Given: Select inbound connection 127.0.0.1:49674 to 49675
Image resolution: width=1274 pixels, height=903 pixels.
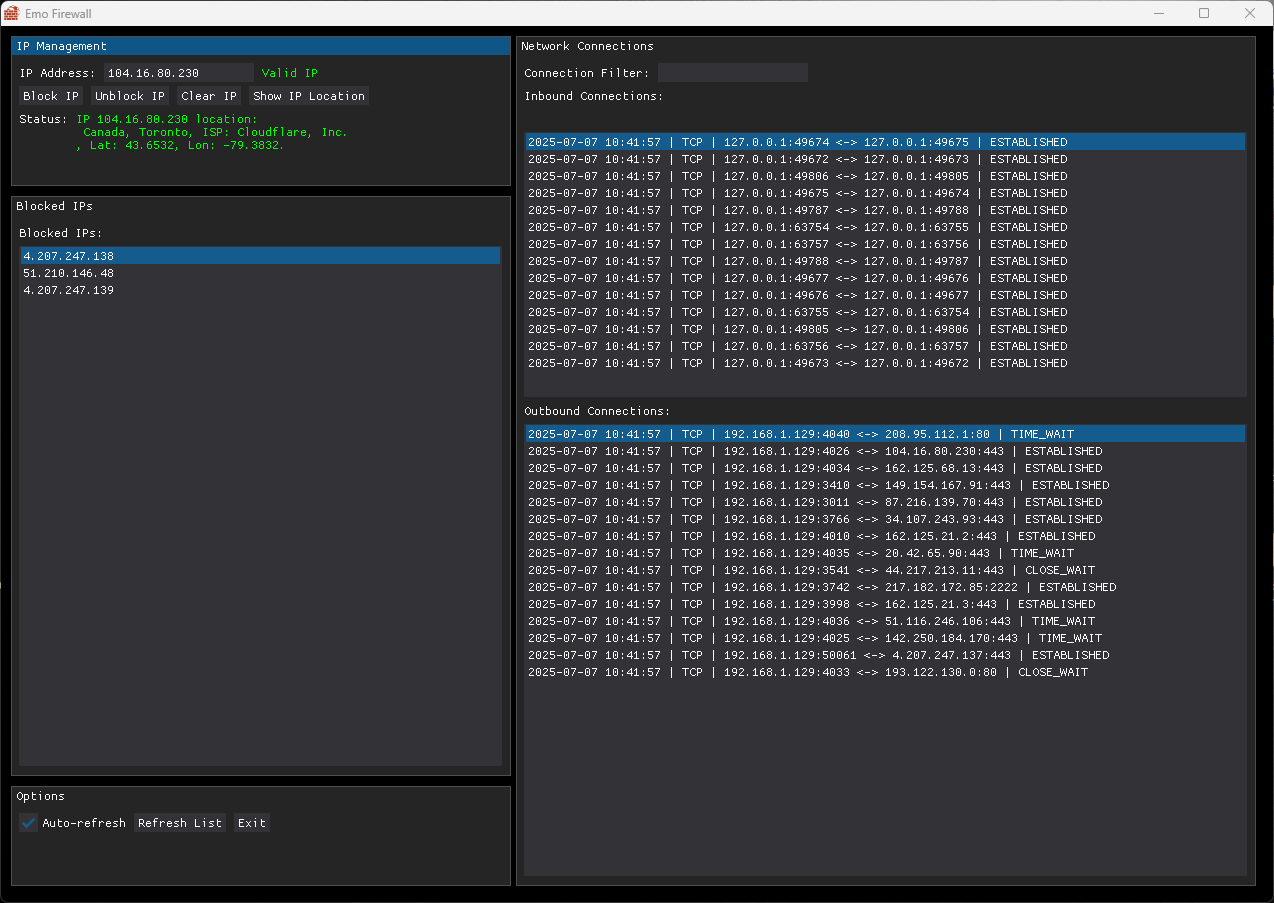Looking at the screenshot, I should pos(885,142).
